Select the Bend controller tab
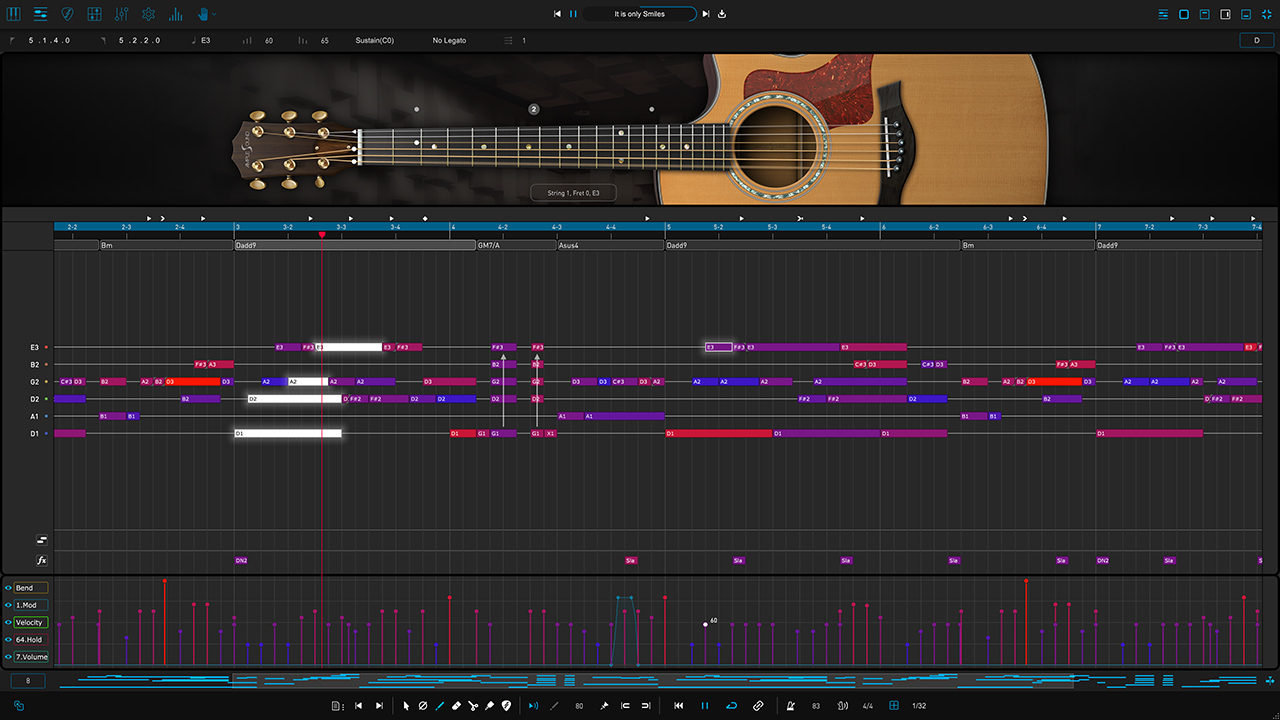The width and height of the screenshot is (1280, 720). pyautogui.click(x=31, y=588)
